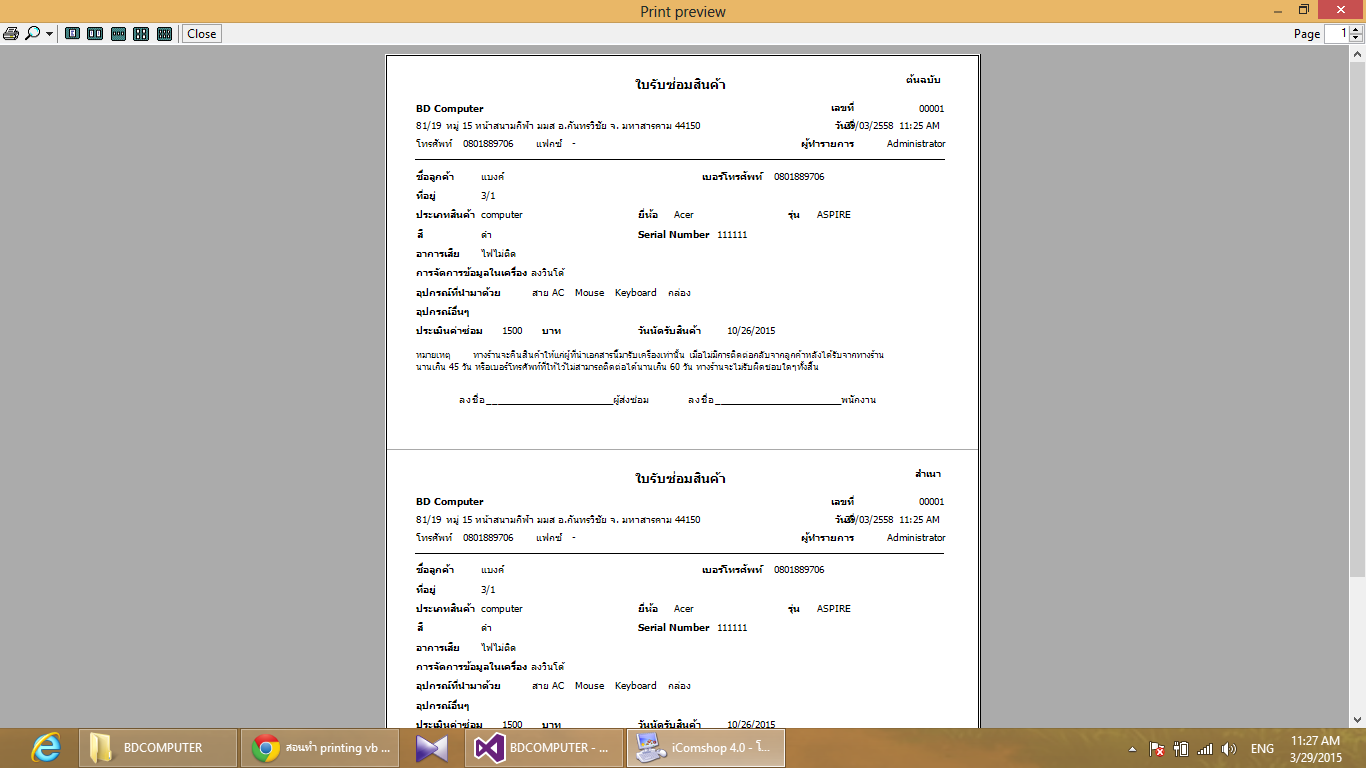The width and height of the screenshot is (1366, 768).
Task: Open BDCOMPUTER folder taskbar item
Action: coord(157,748)
